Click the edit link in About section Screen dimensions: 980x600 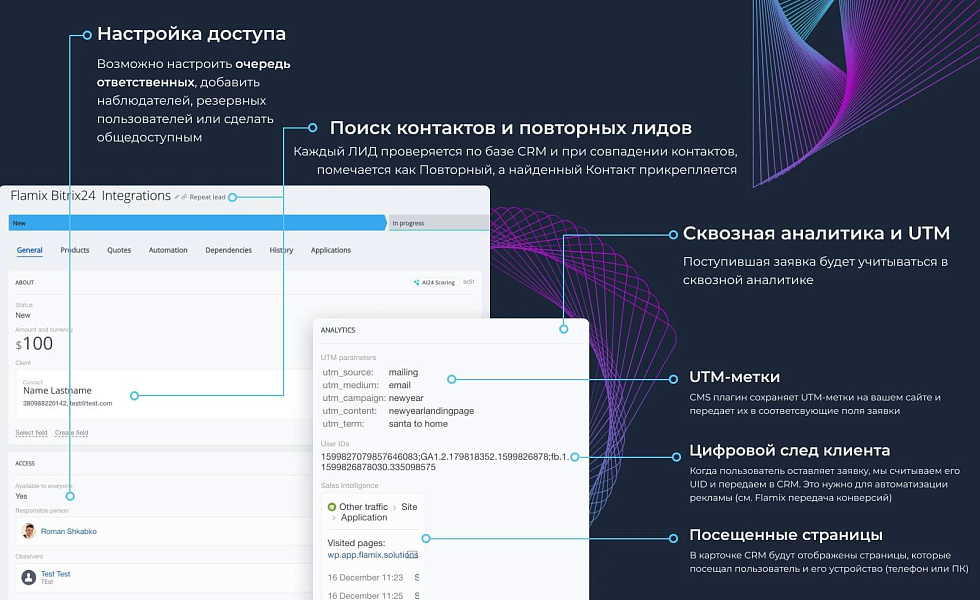point(469,282)
